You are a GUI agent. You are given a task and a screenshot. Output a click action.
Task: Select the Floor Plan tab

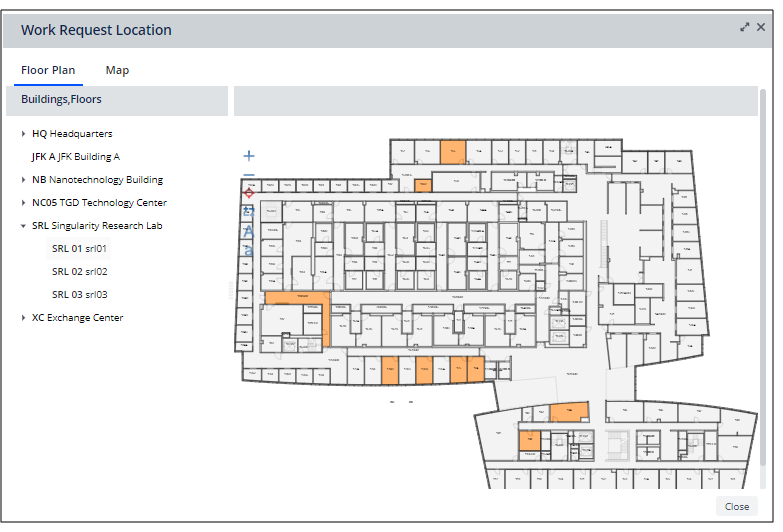tap(48, 71)
